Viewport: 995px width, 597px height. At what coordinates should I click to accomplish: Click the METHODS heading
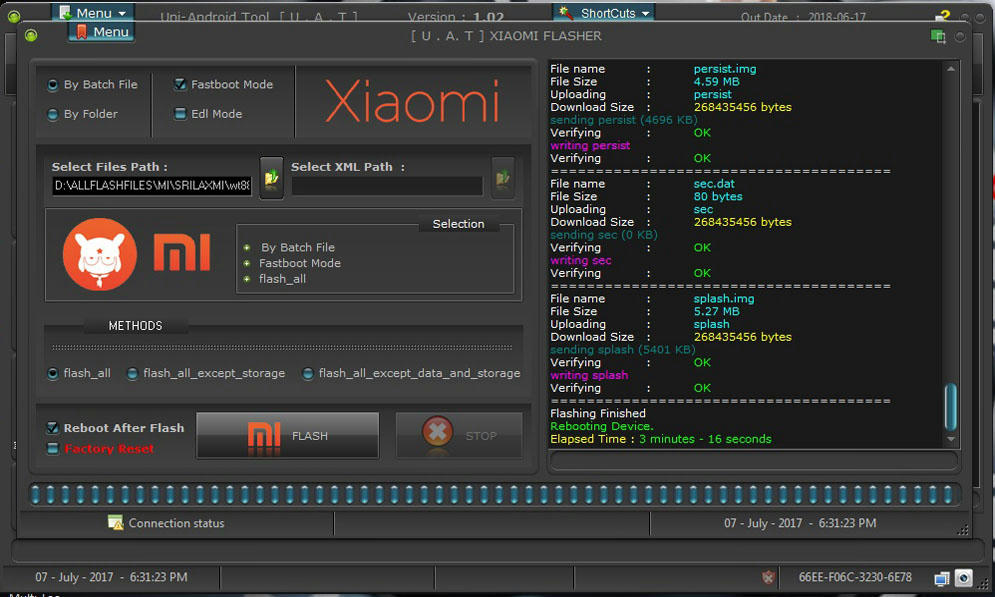[x=135, y=325]
